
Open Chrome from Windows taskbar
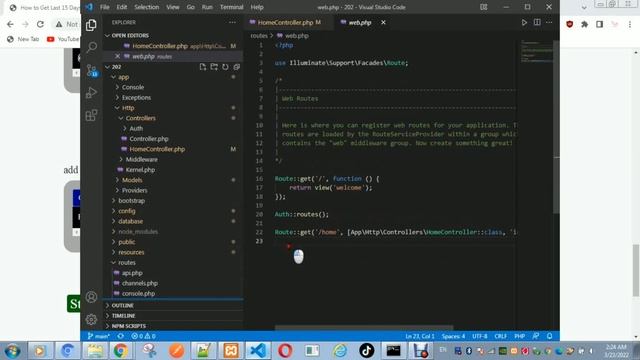[120, 351]
